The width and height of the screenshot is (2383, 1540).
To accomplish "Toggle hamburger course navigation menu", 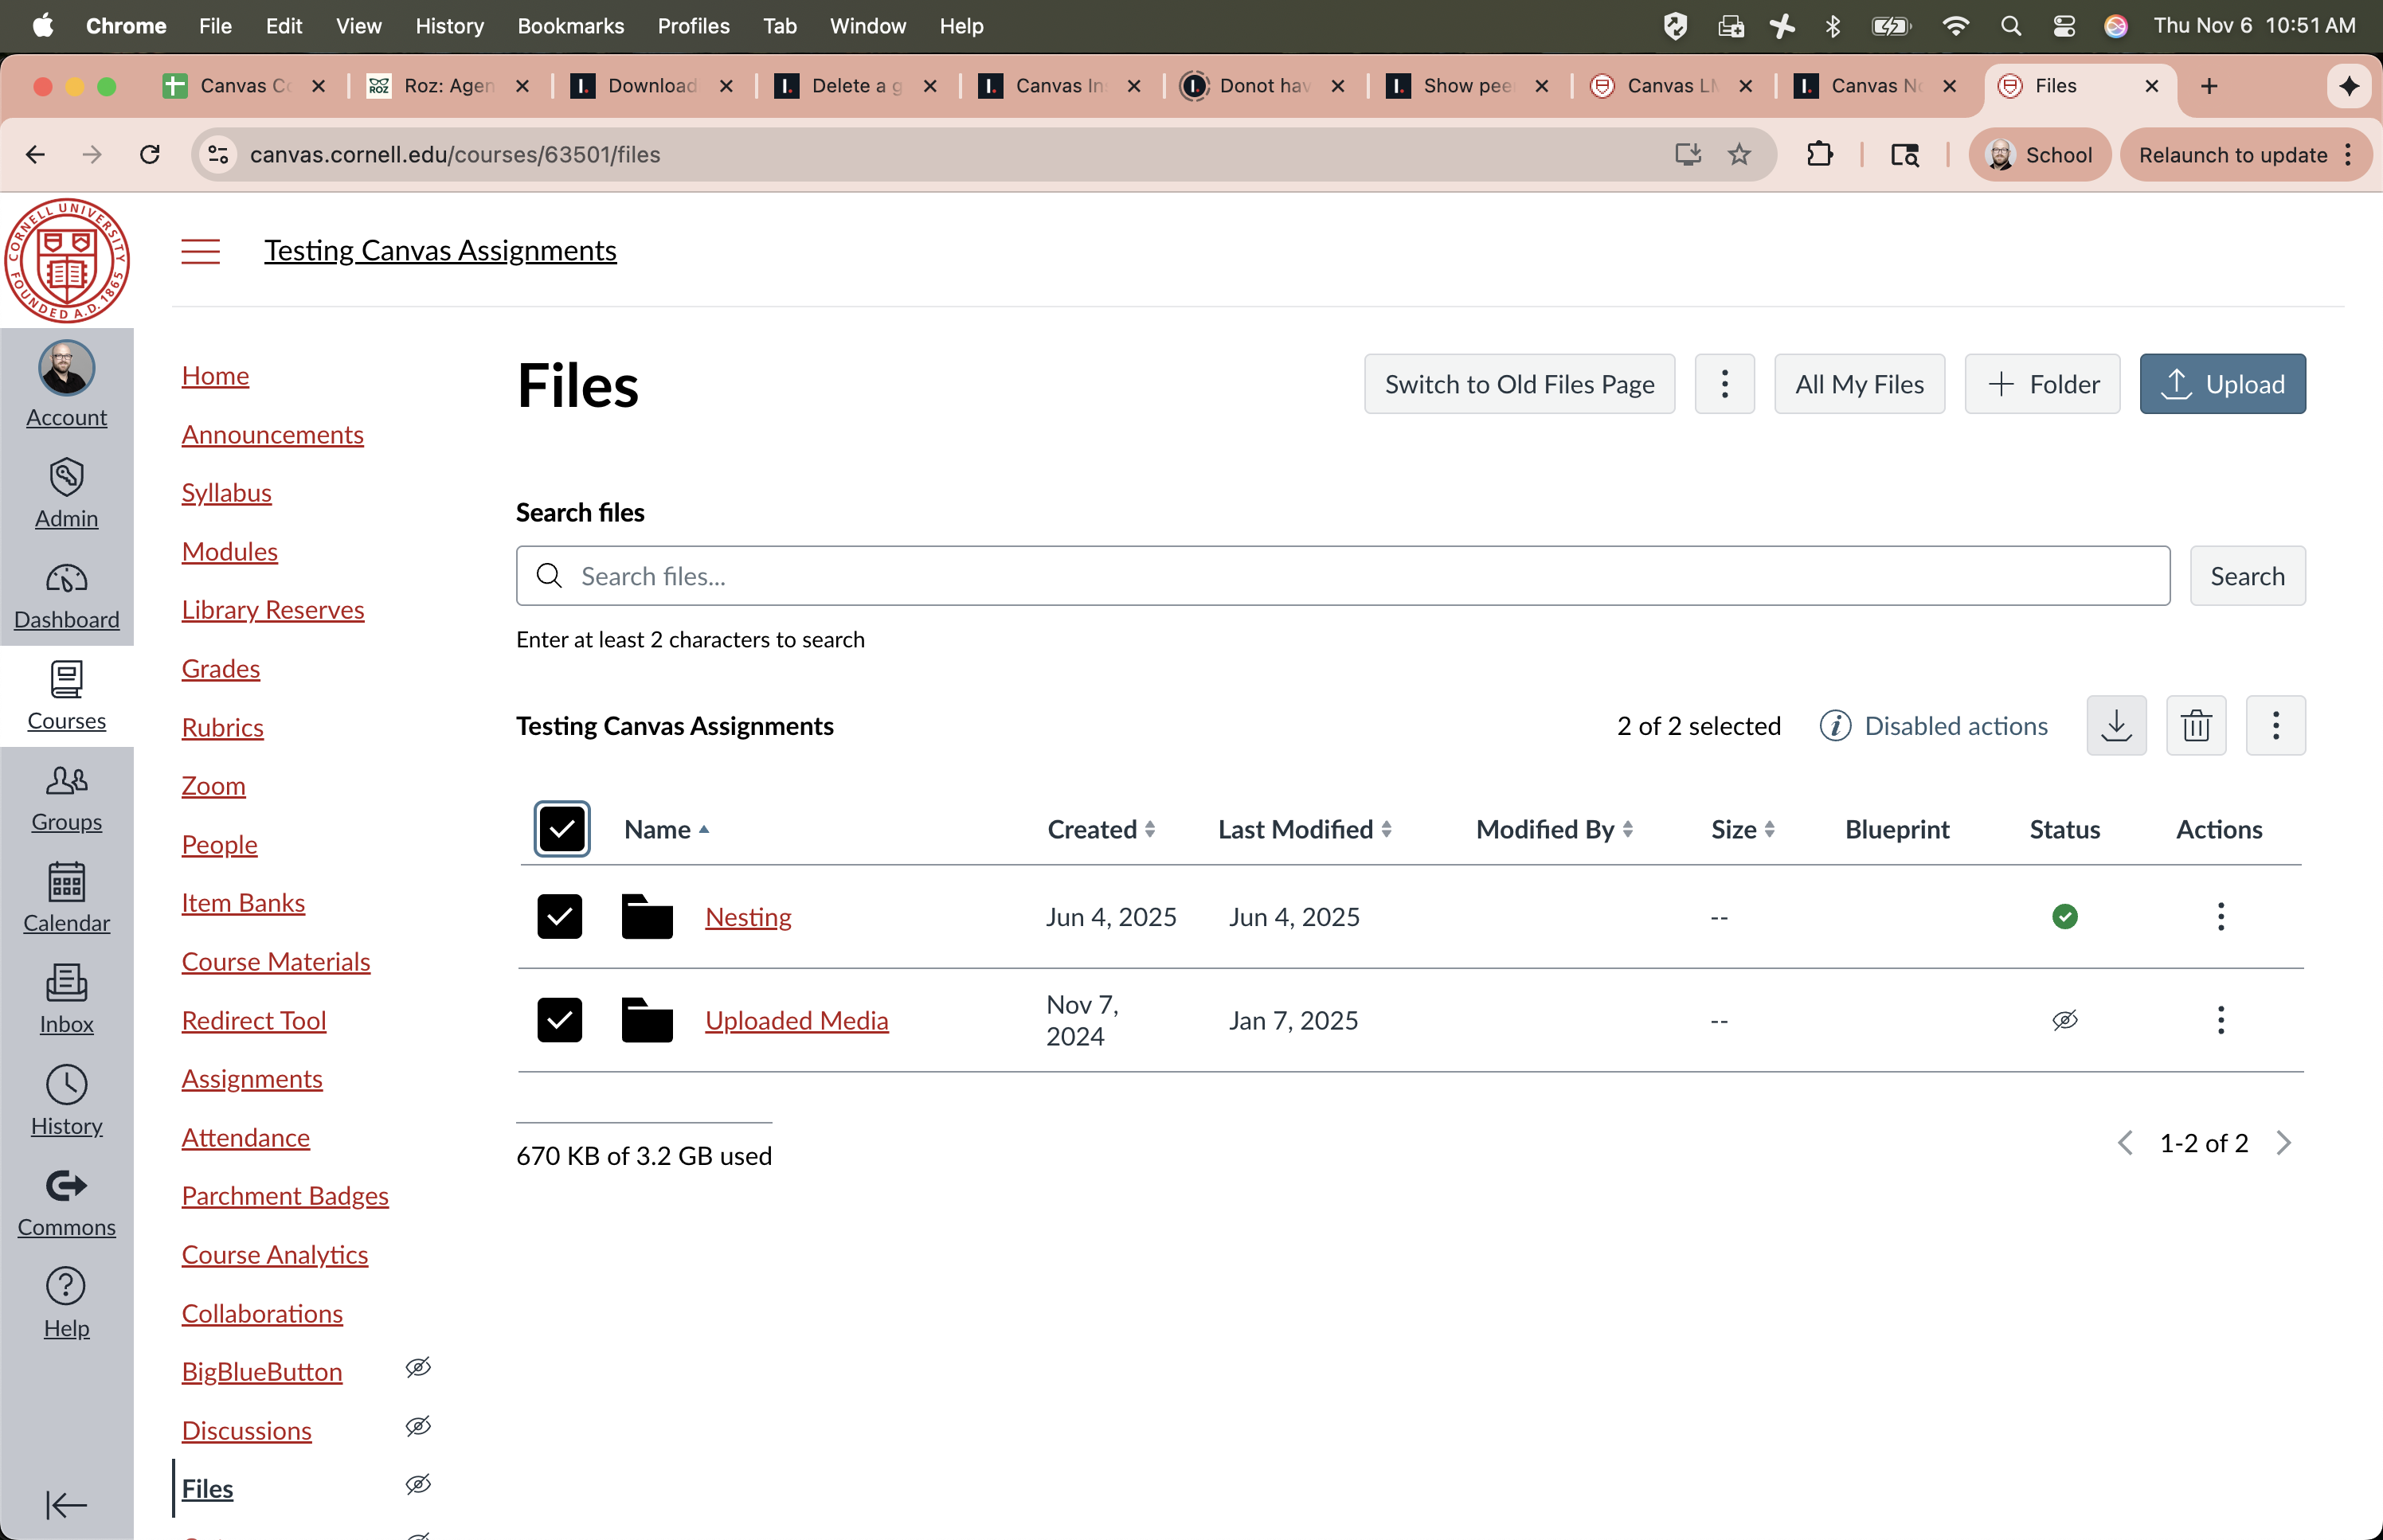I will point(200,251).
